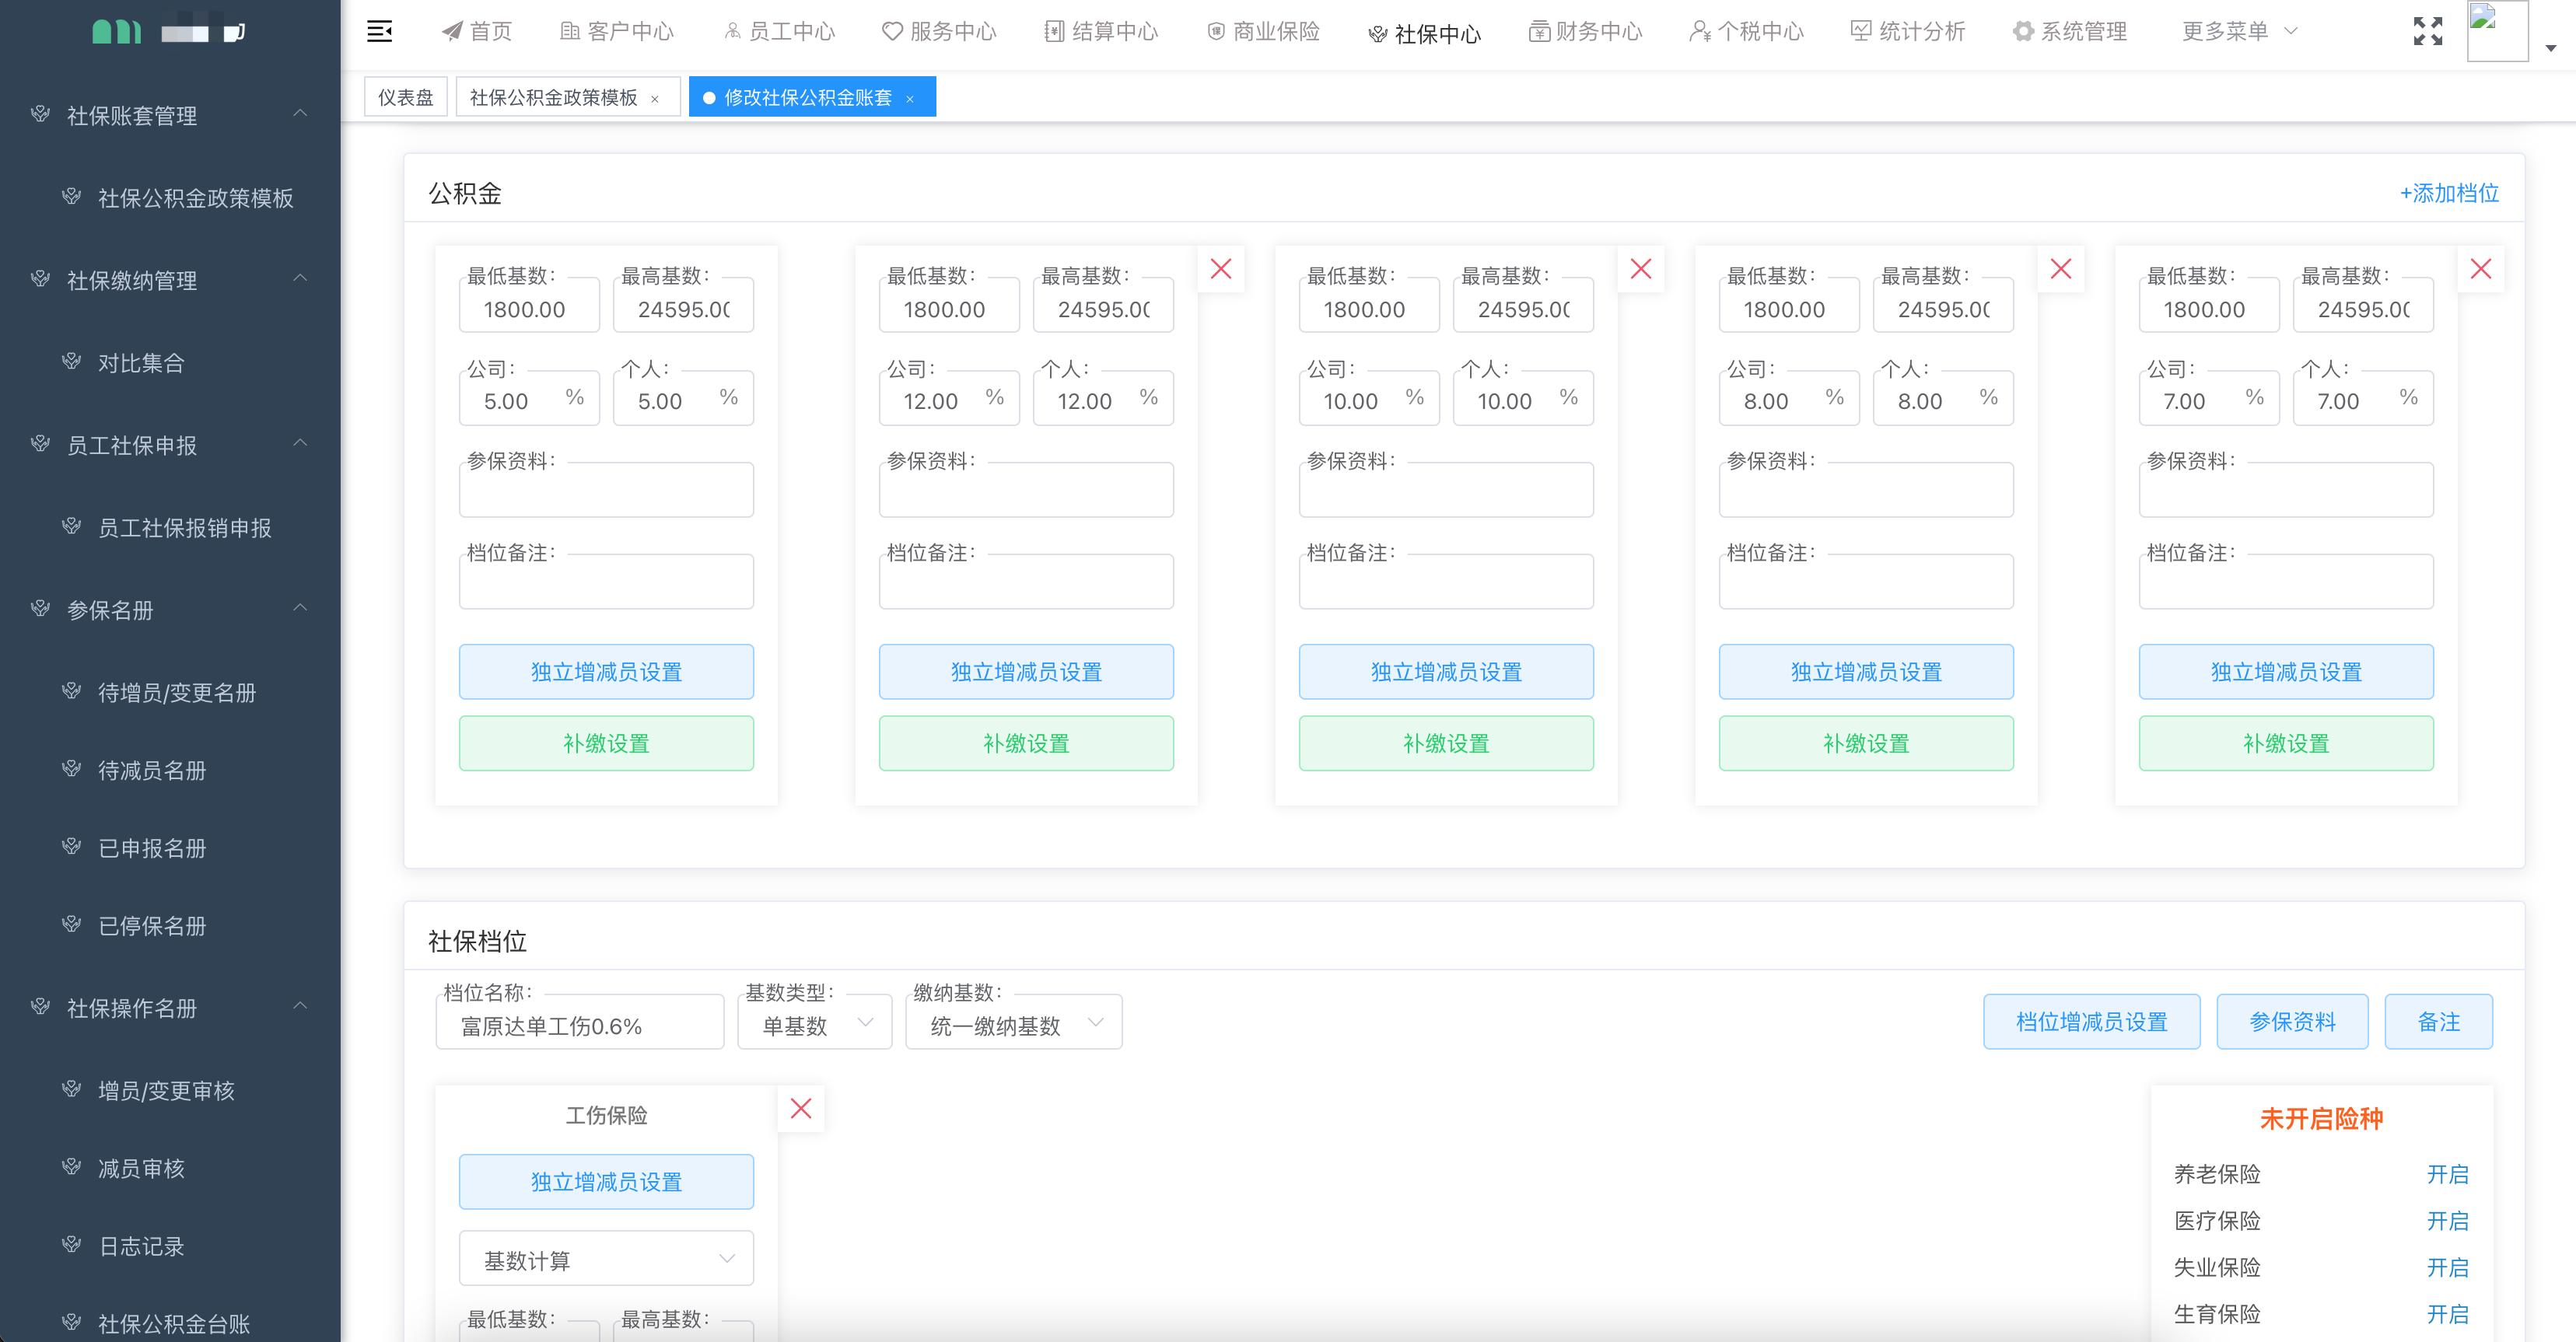
Task: Click the 系统管理 gear icon
Action: pos(2023,31)
